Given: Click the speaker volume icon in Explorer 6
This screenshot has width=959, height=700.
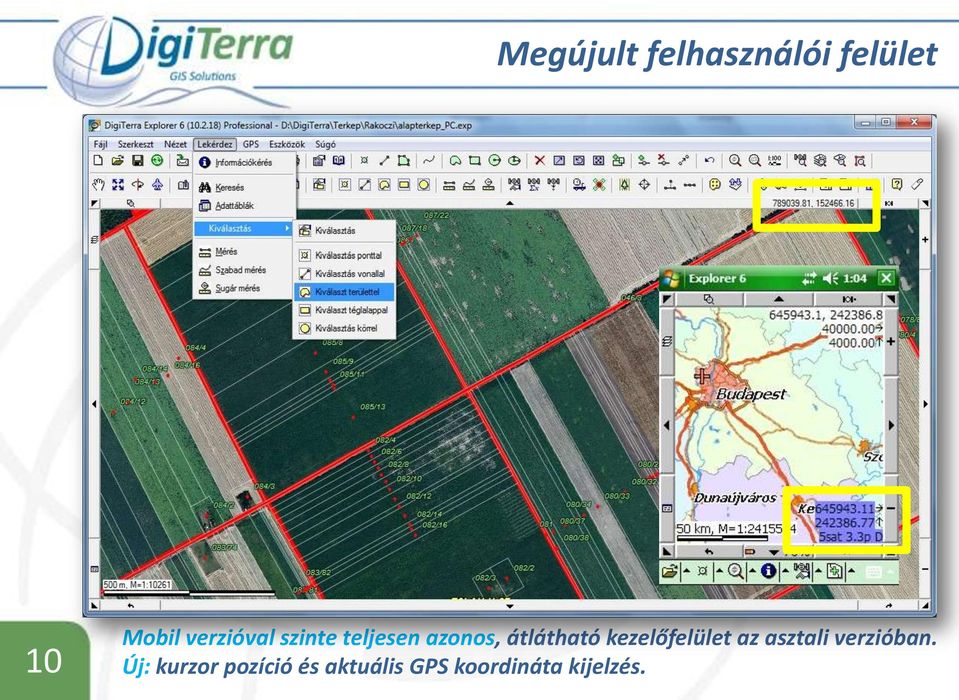Looking at the screenshot, I should click(830, 279).
